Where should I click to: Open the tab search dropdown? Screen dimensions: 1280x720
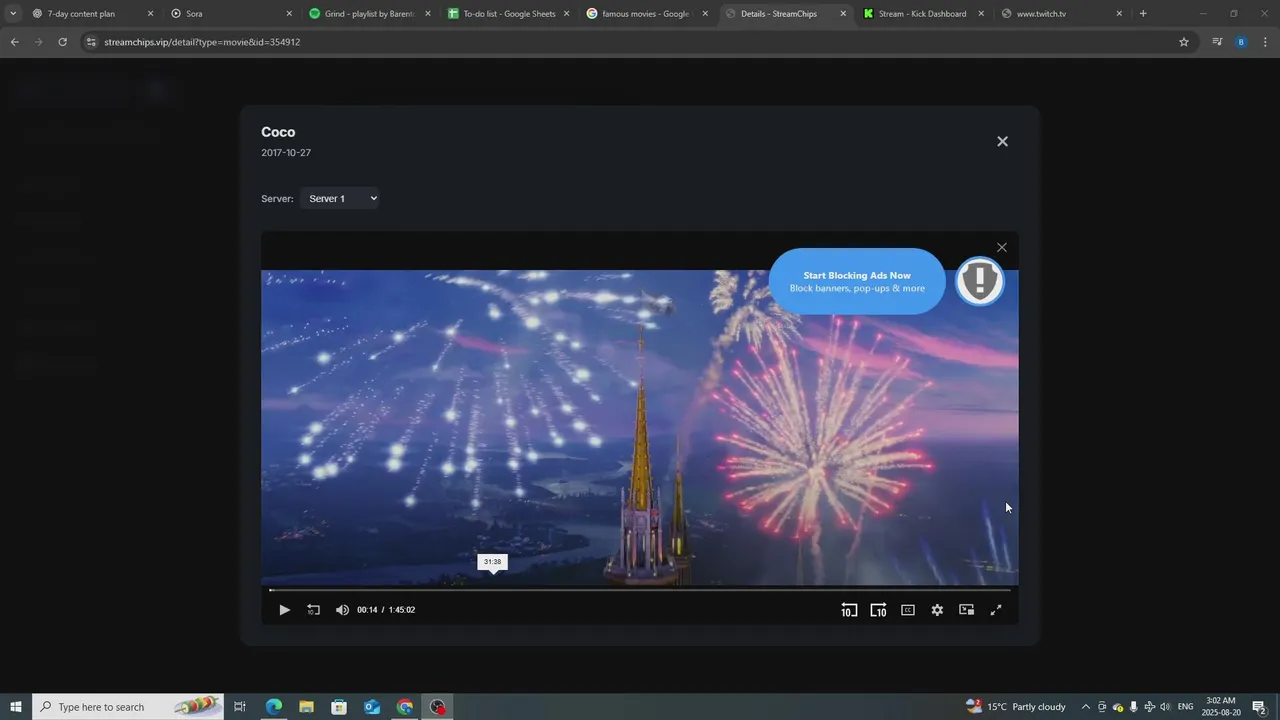[x=12, y=14]
